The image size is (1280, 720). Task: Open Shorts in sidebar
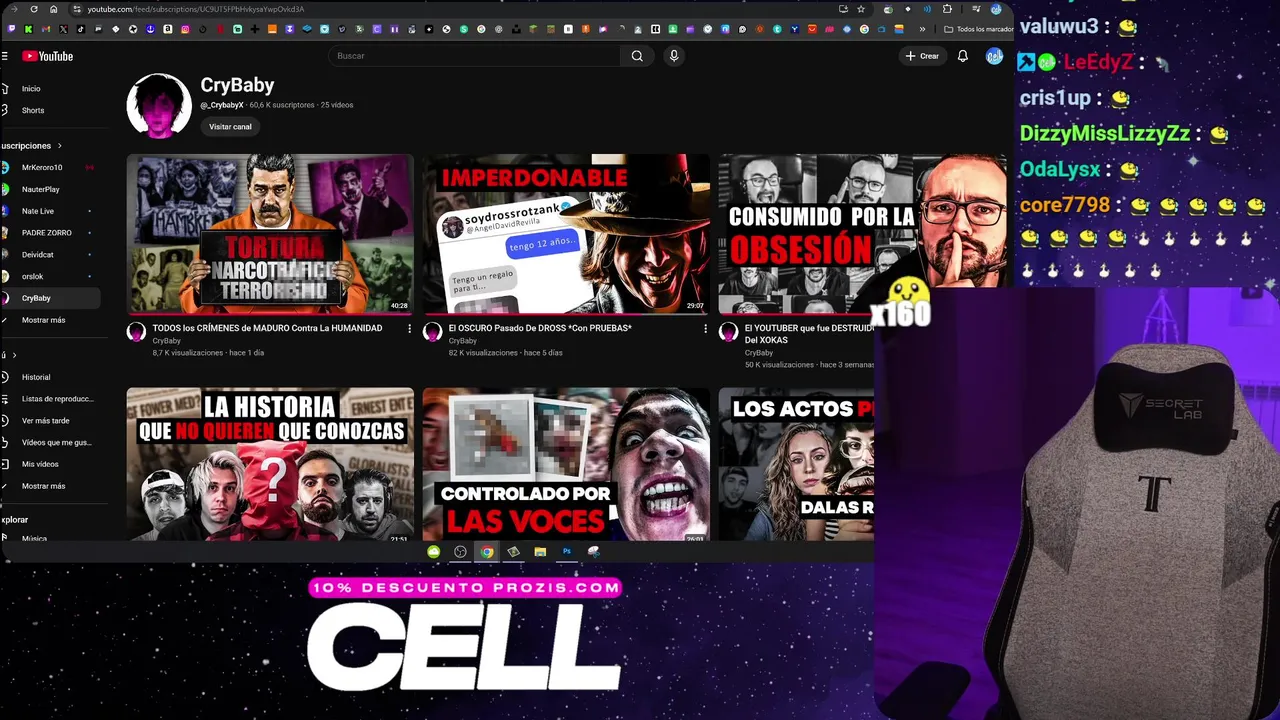[33, 111]
